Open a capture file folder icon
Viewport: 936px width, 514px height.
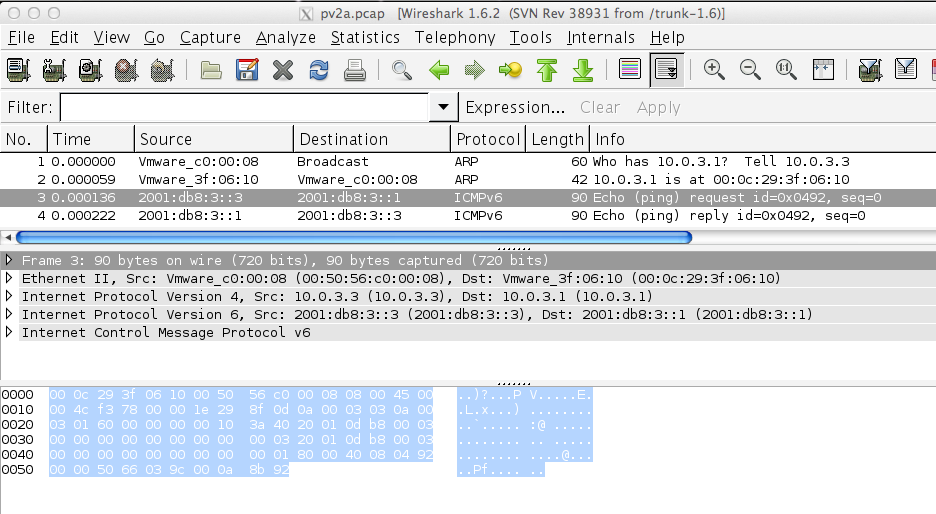(x=211, y=70)
